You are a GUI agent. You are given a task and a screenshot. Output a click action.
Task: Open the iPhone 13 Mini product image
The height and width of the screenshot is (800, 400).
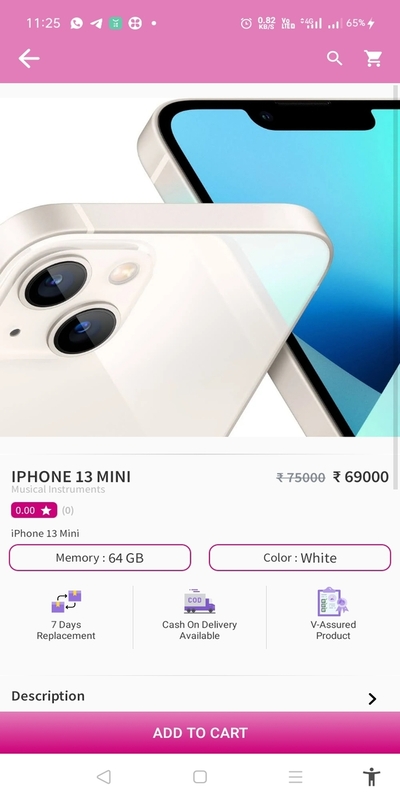tap(200, 267)
